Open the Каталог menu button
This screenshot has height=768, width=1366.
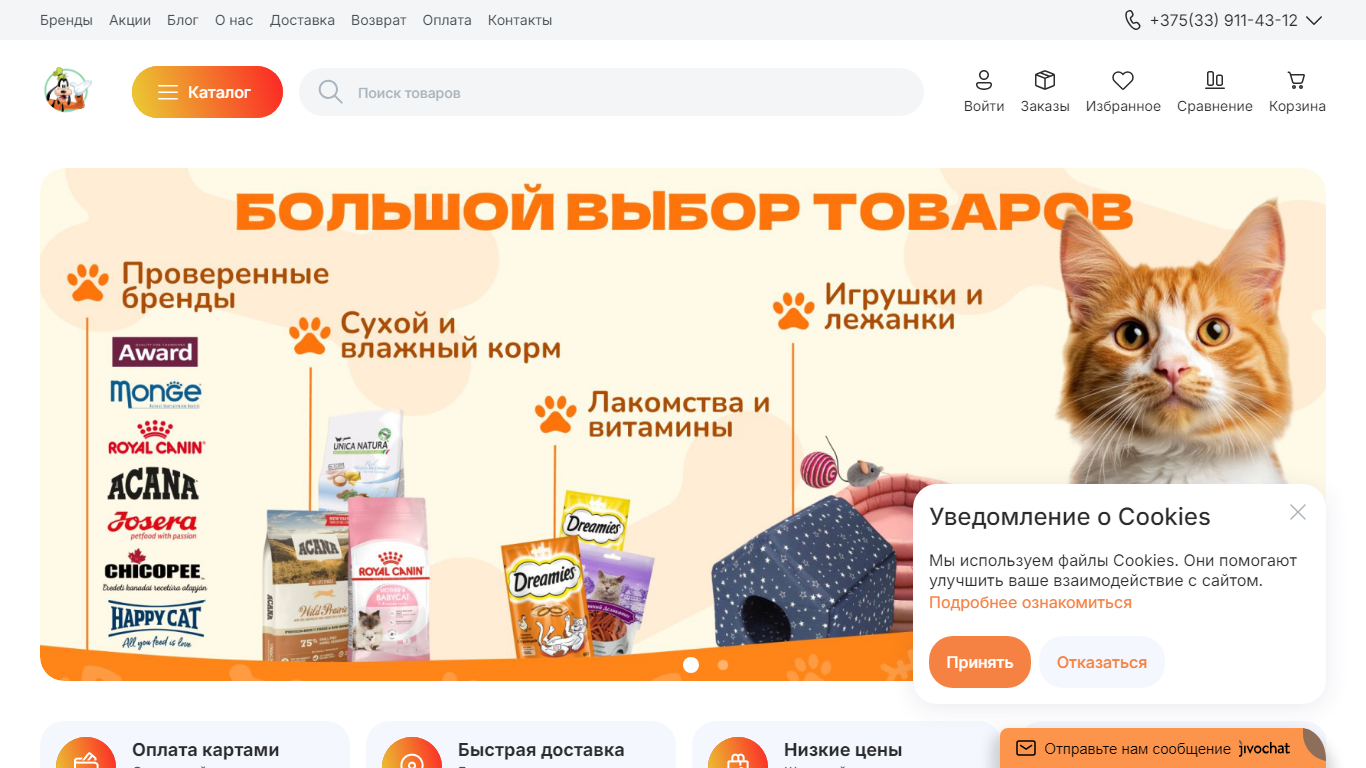click(x=207, y=92)
